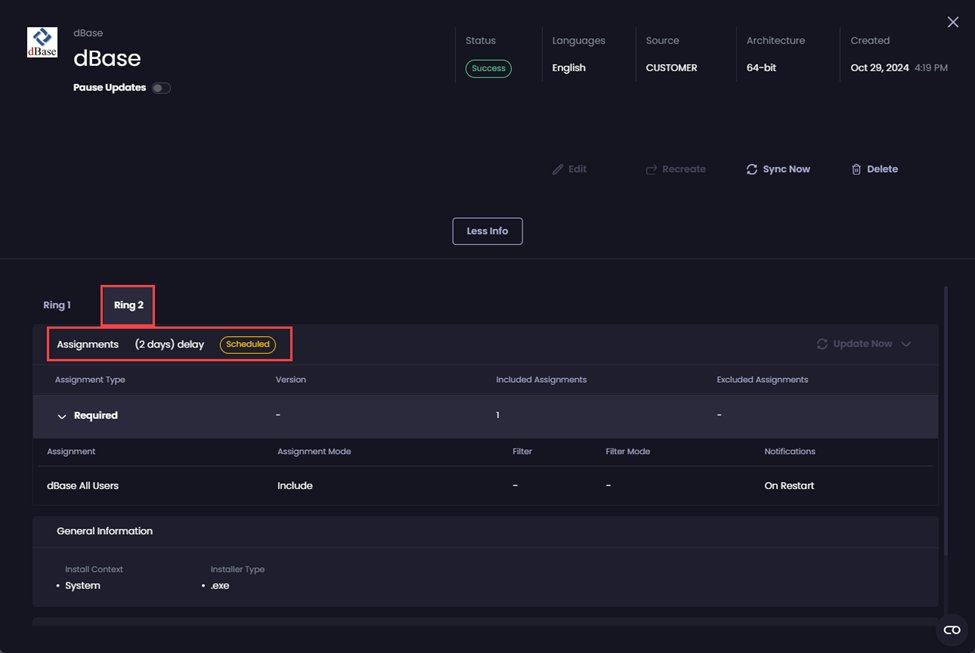This screenshot has width=975, height=653.
Task: Click the Delete trash can icon
Action: click(856, 169)
